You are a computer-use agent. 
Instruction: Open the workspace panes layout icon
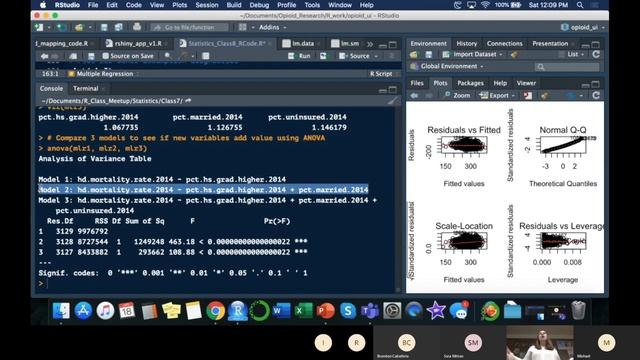click(242, 27)
